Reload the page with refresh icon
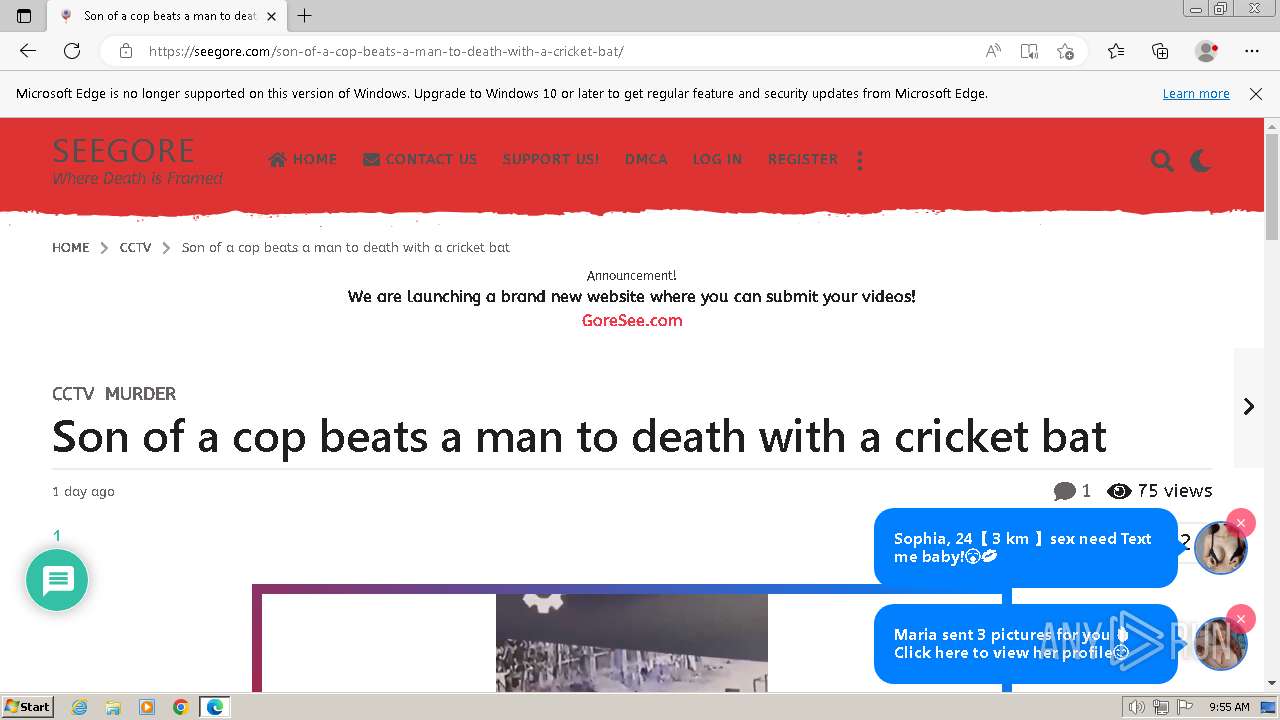This screenshot has height=720, width=1280. pyautogui.click(x=72, y=51)
